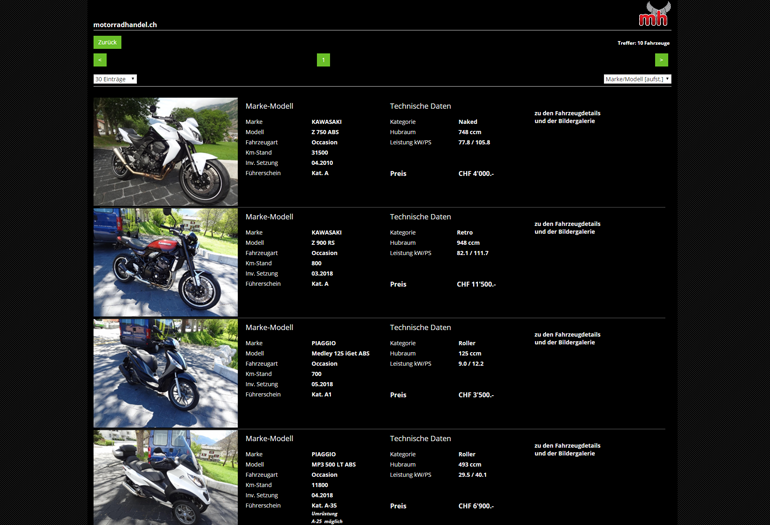Open Kawasaki Z 750 ABS photo

165,152
